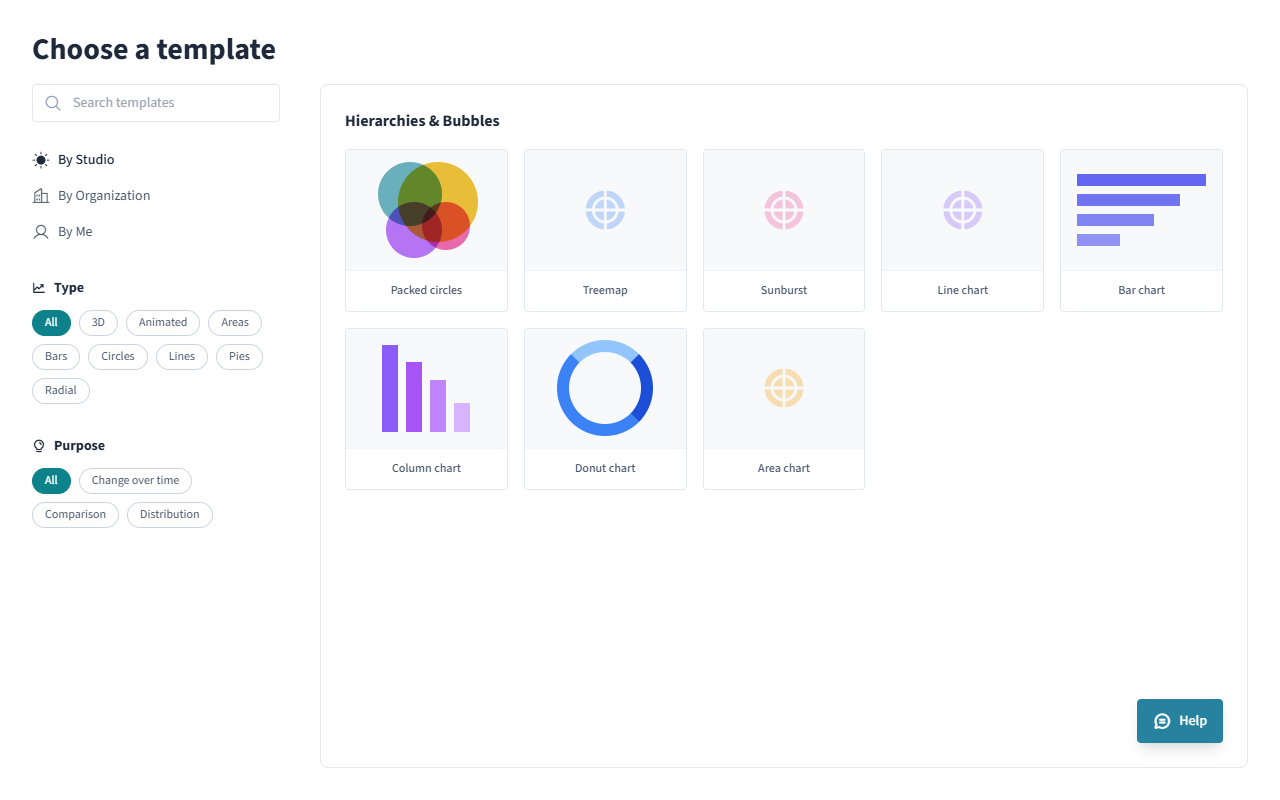This screenshot has height=800, width=1280.
Task: Select the By Studio sun icon
Action: (41, 160)
